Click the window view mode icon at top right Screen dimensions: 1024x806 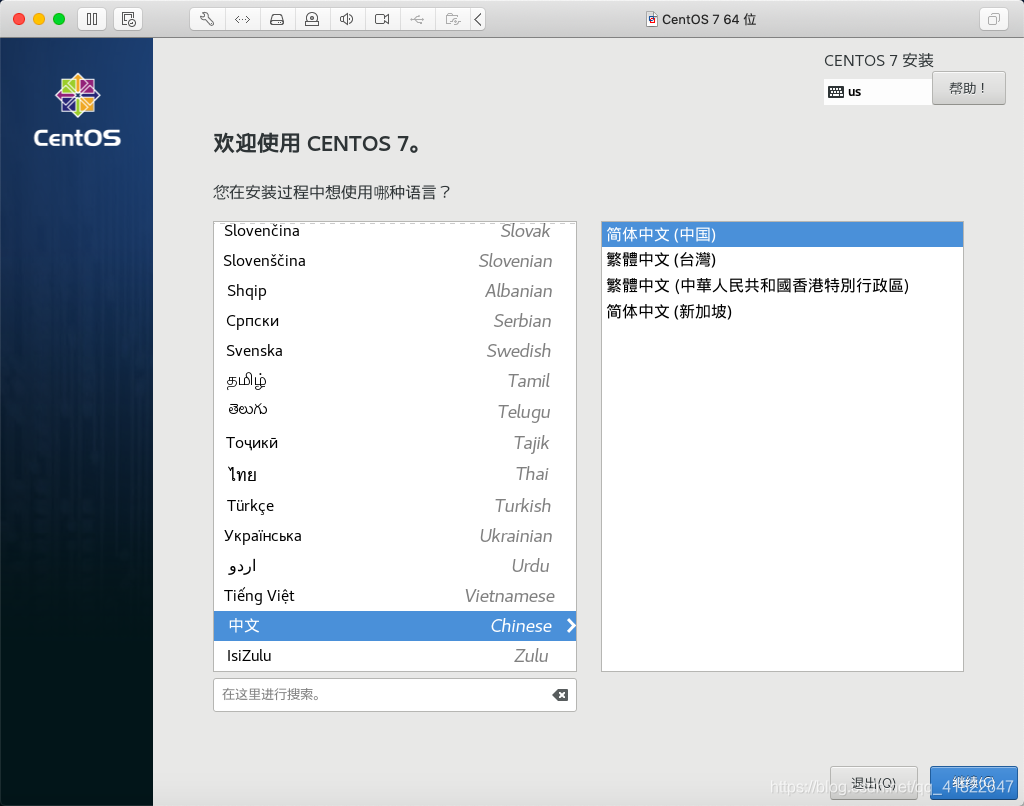993,19
